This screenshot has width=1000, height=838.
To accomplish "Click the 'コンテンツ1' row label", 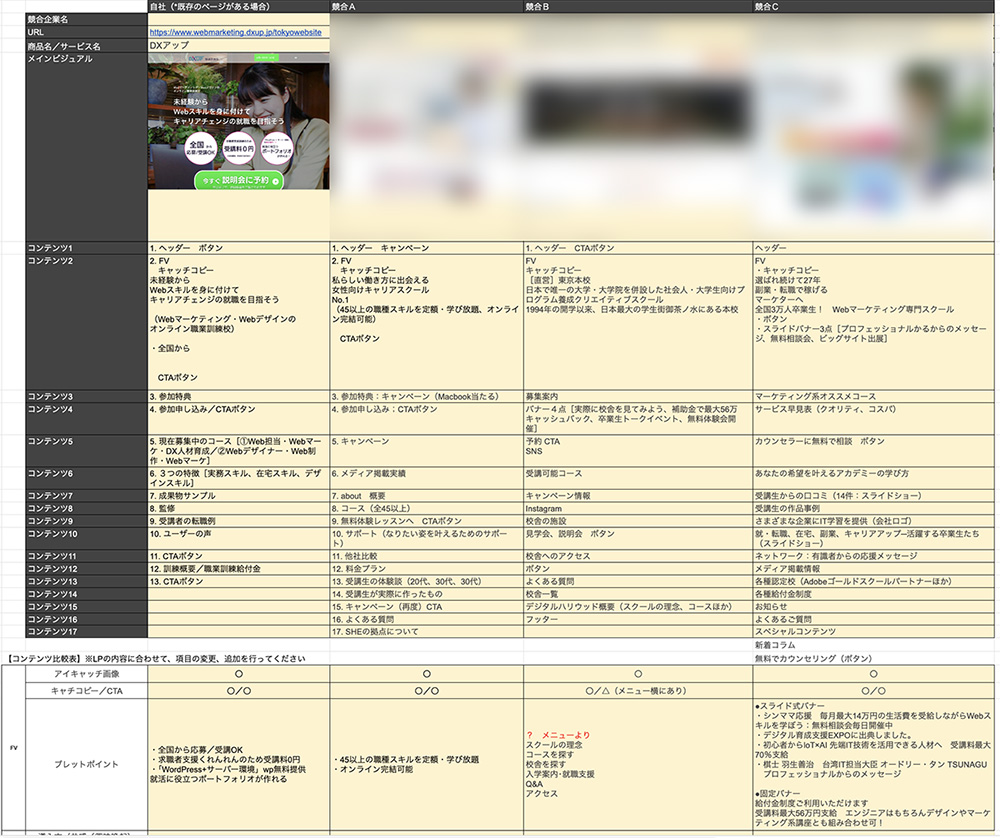I will [x=87, y=248].
